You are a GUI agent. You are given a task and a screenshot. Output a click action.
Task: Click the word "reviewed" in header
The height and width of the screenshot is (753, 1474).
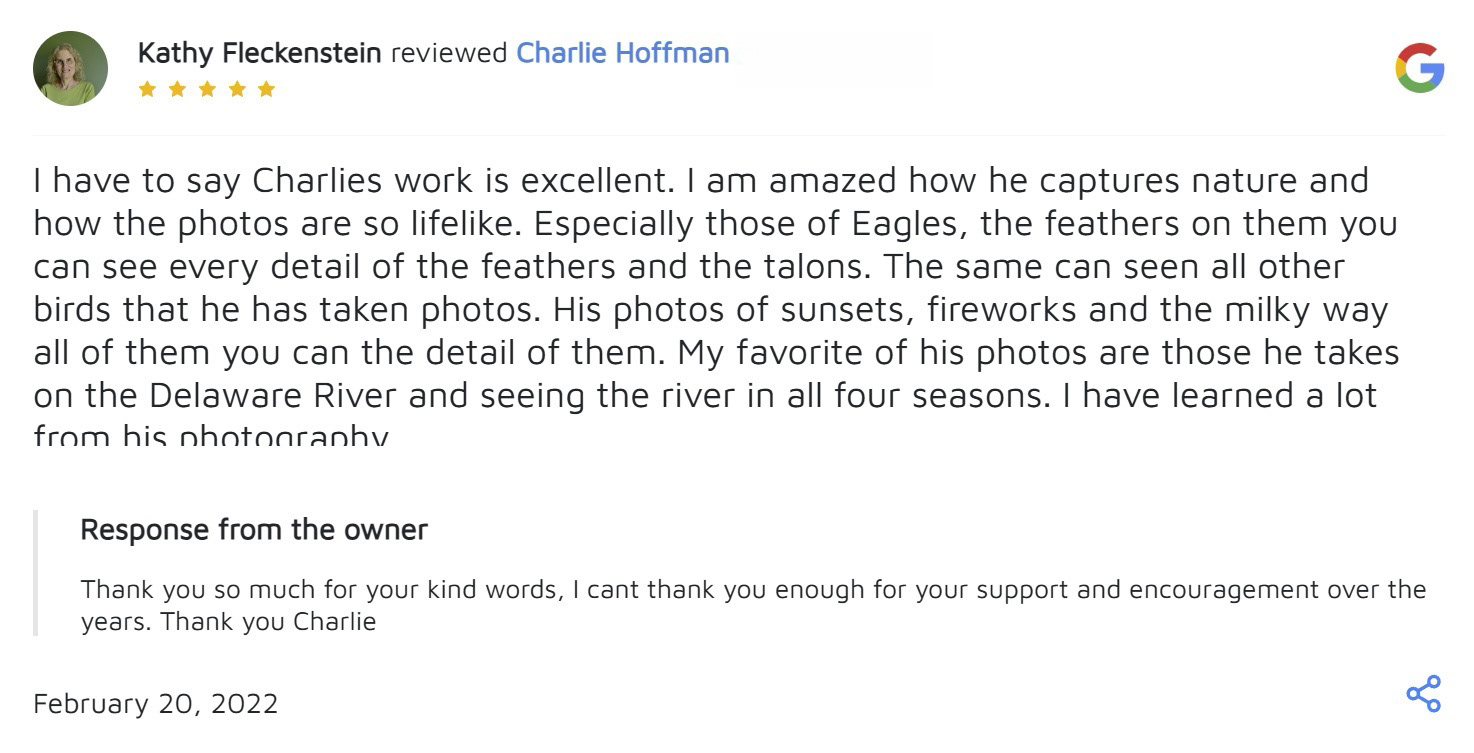(x=449, y=53)
